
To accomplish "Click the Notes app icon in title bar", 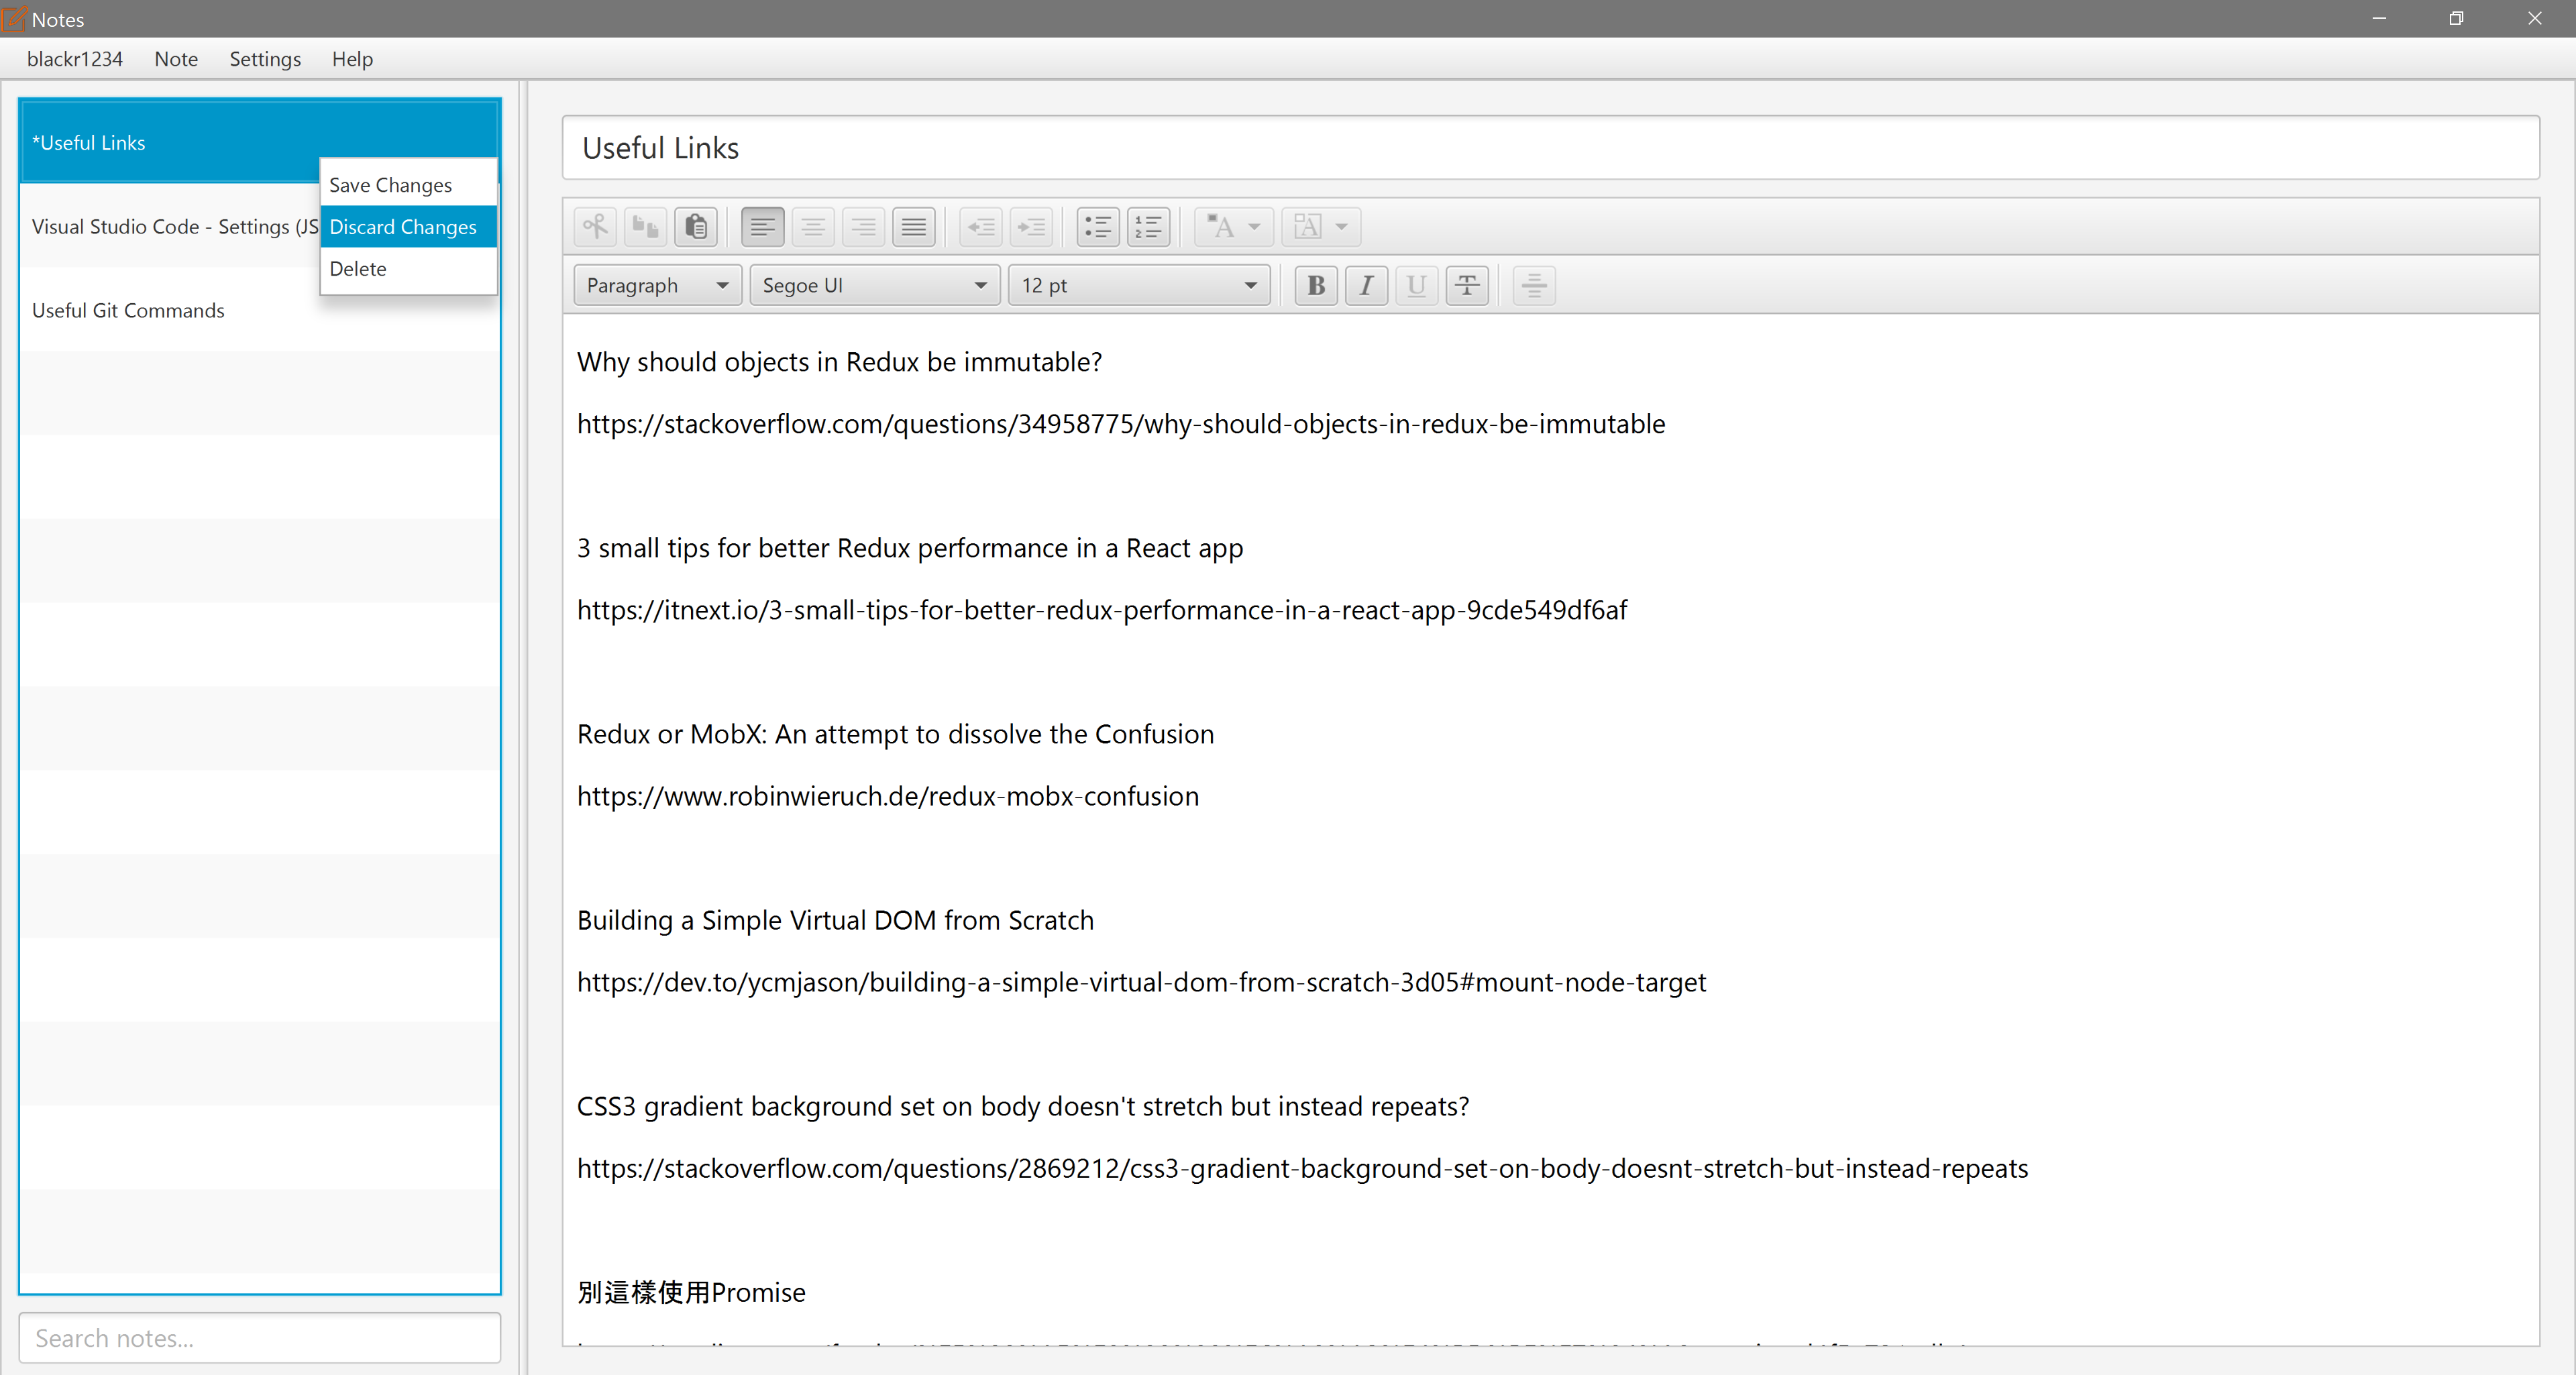I will [14, 19].
